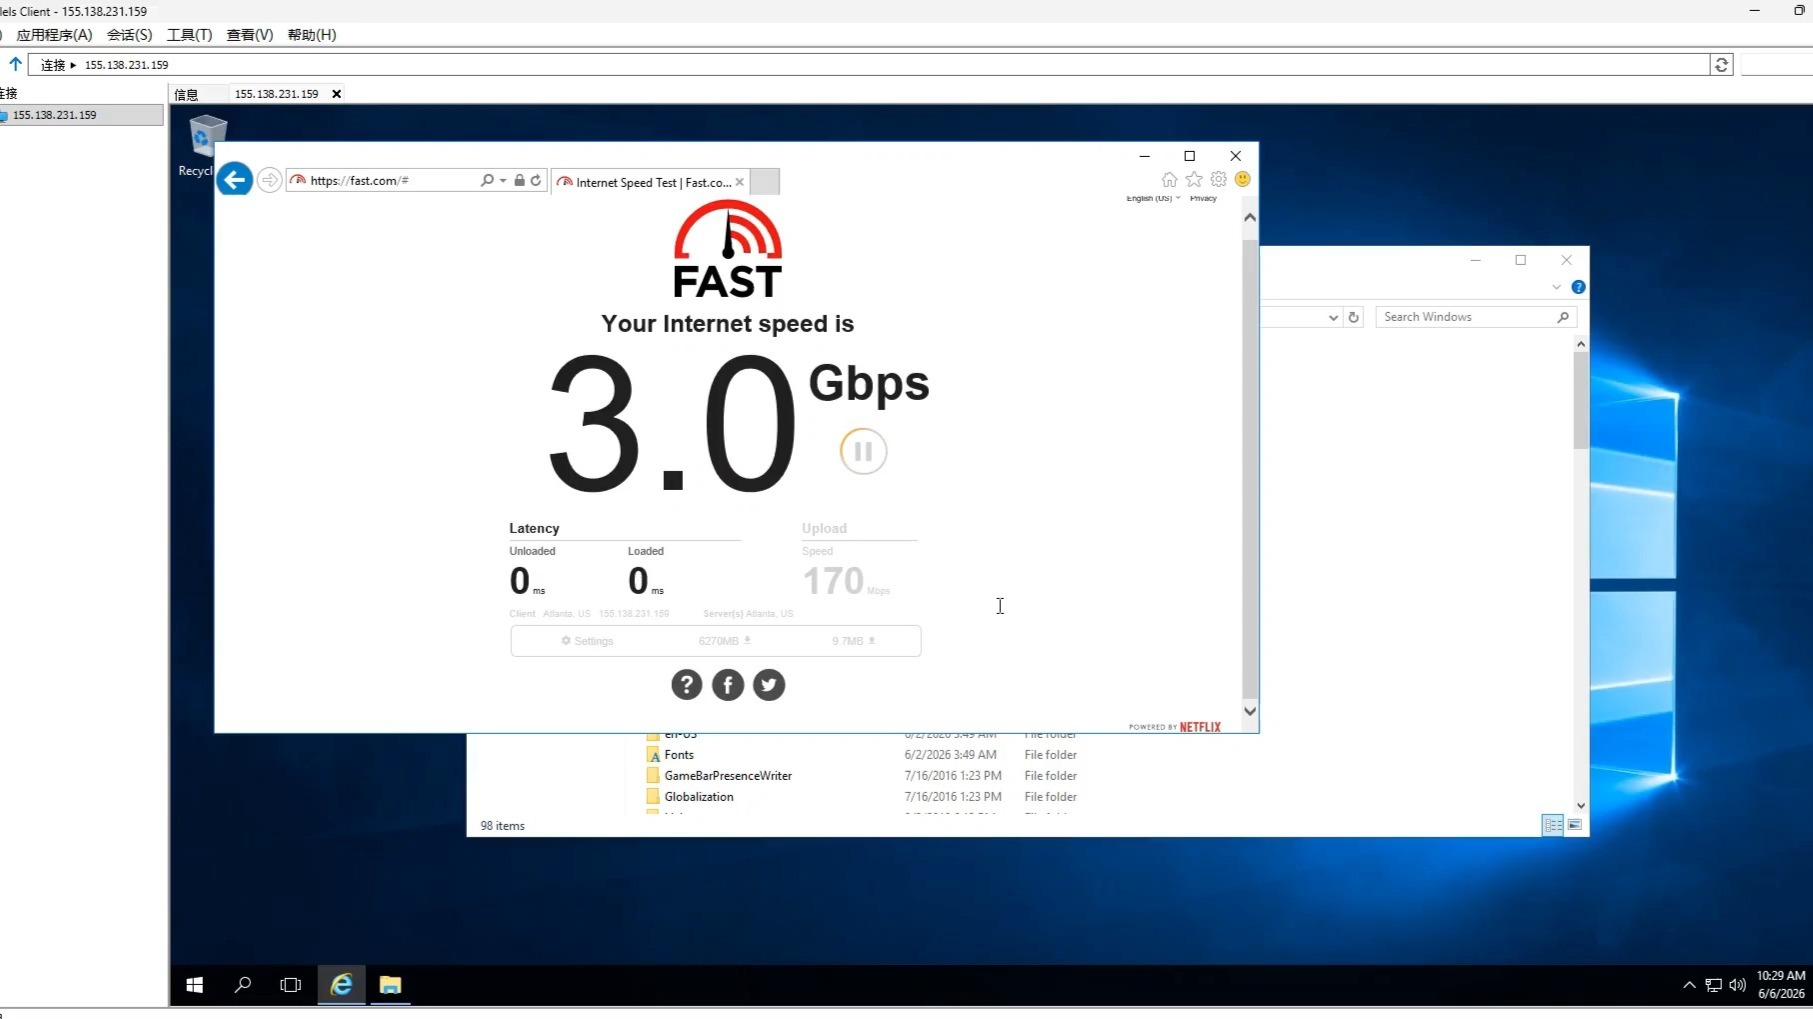Select 155.138.231.159 in connection list
The width and height of the screenshot is (1813, 1019).
81,115
